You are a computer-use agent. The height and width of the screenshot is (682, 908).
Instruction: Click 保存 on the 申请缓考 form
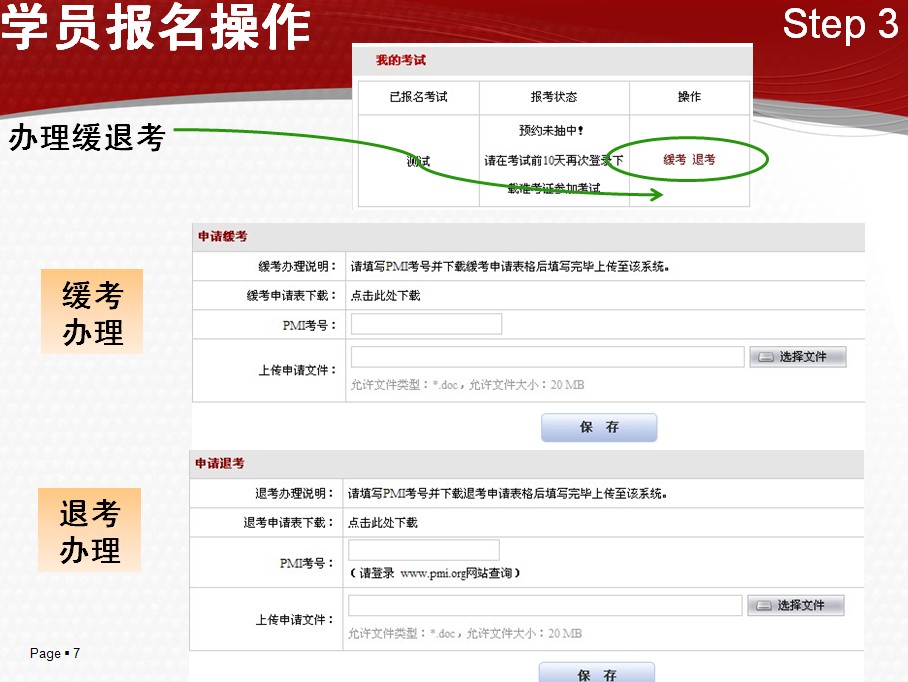598,426
